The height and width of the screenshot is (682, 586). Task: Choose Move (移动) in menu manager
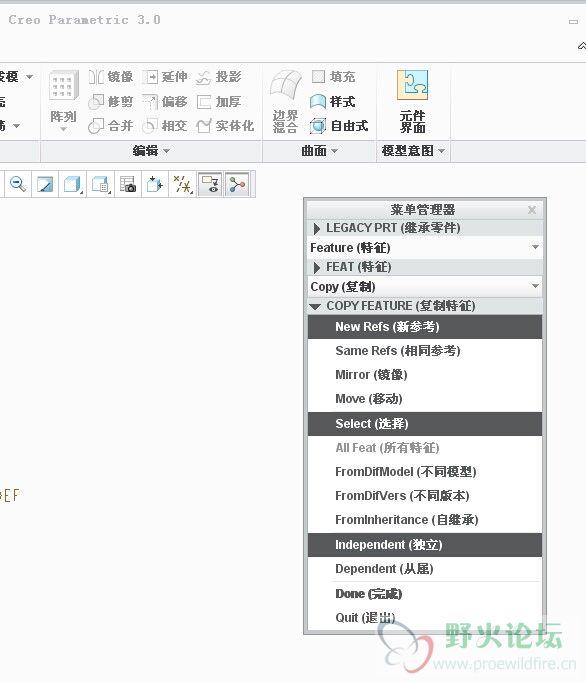(425, 399)
